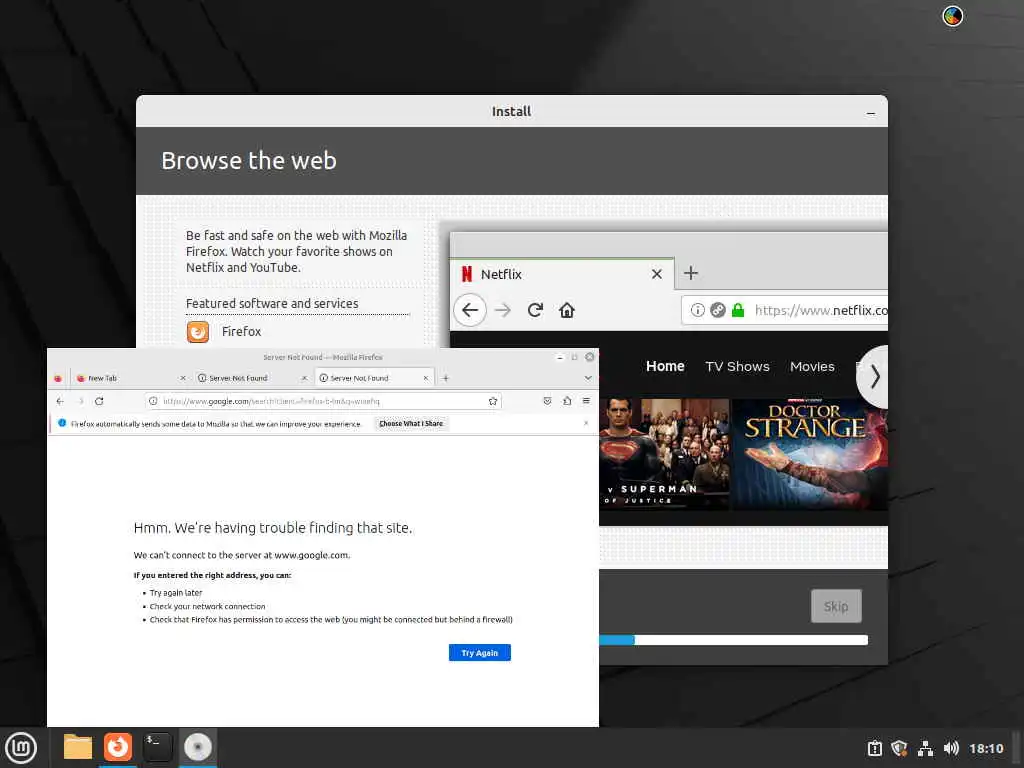Advance installer slideshow with next arrow

874,377
